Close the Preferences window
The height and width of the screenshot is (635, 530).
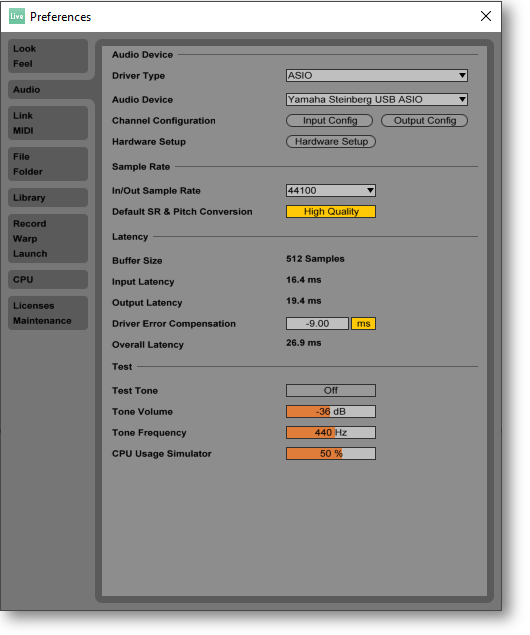(x=485, y=16)
